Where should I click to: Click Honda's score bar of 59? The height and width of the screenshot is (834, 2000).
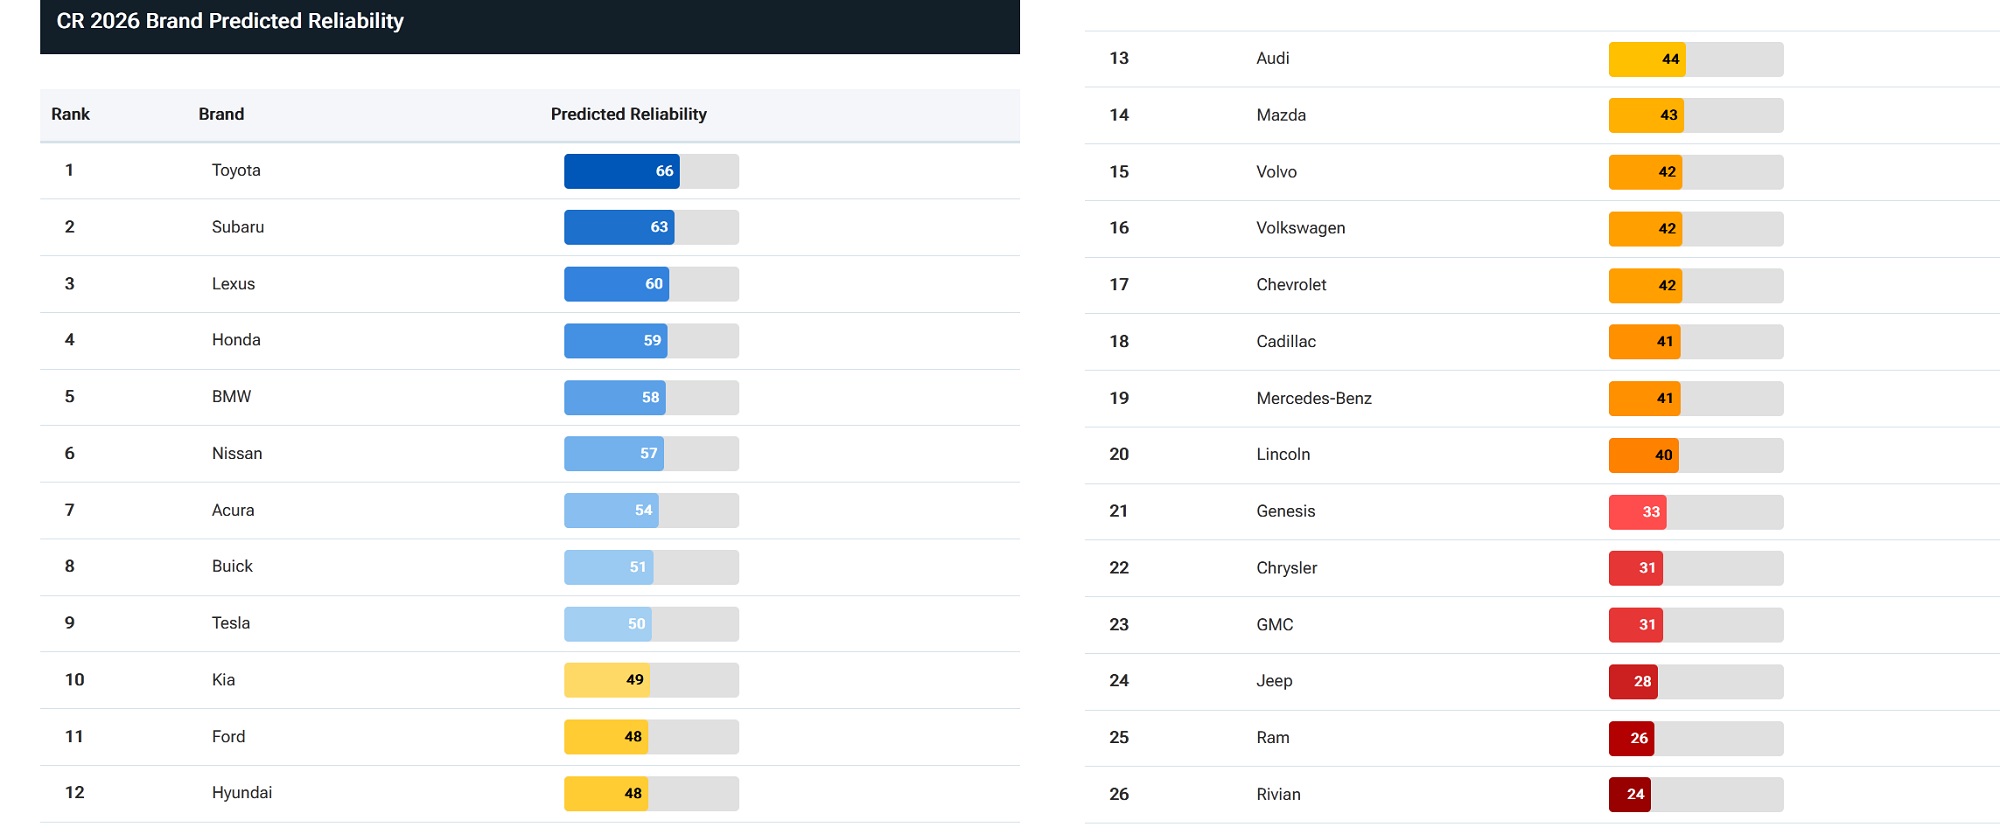[x=616, y=341]
